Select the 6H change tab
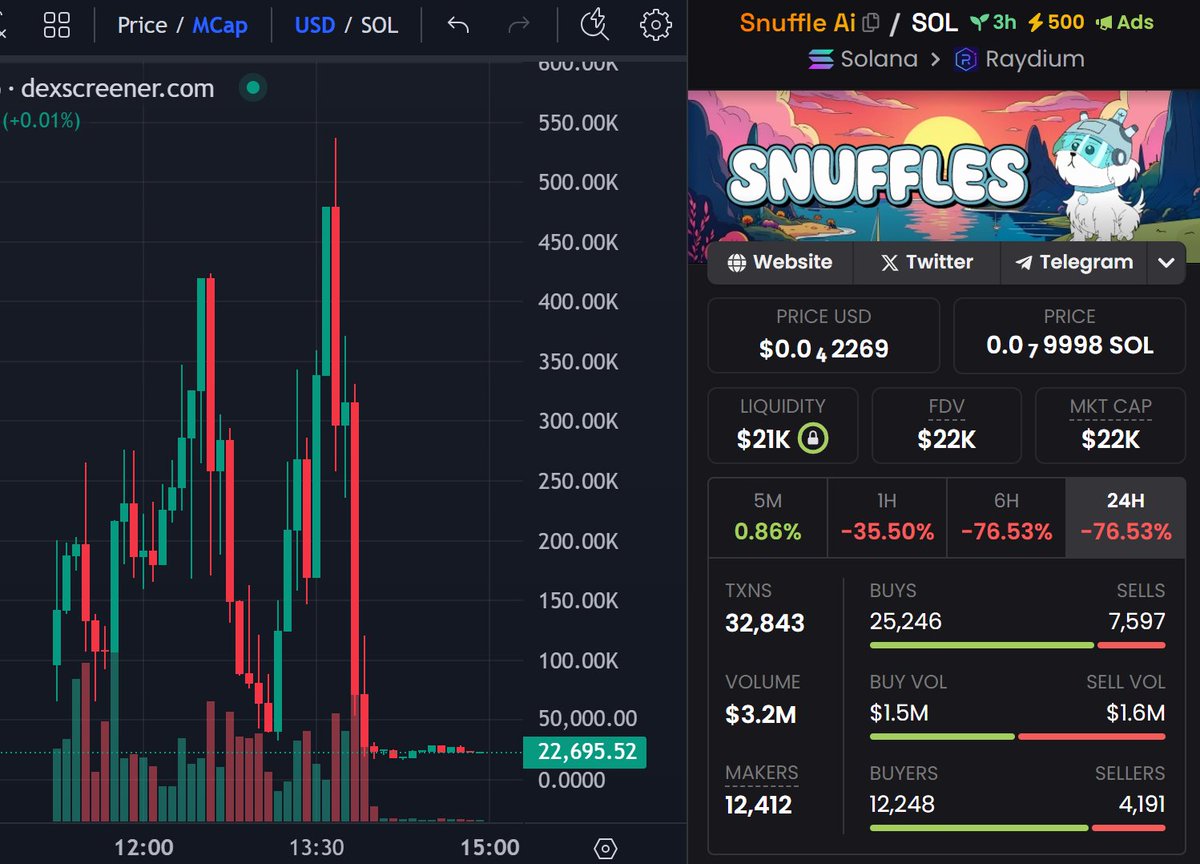1200x864 pixels. pyautogui.click(x=1006, y=518)
